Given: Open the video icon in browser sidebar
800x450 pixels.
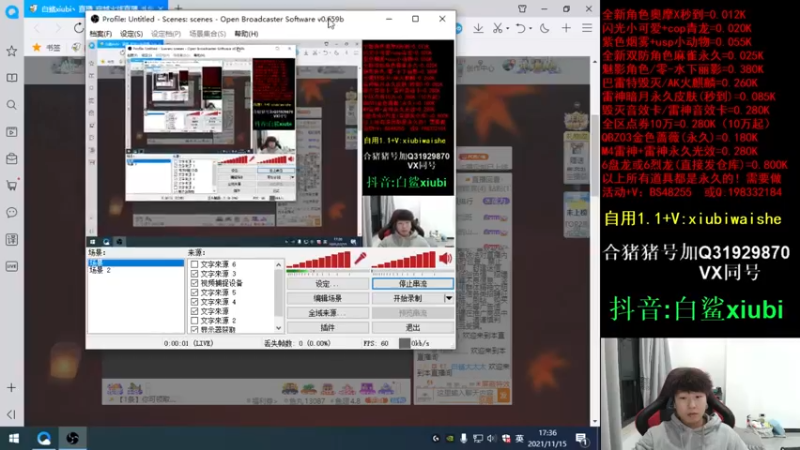Looking at the screenshot, I should 11,132.
